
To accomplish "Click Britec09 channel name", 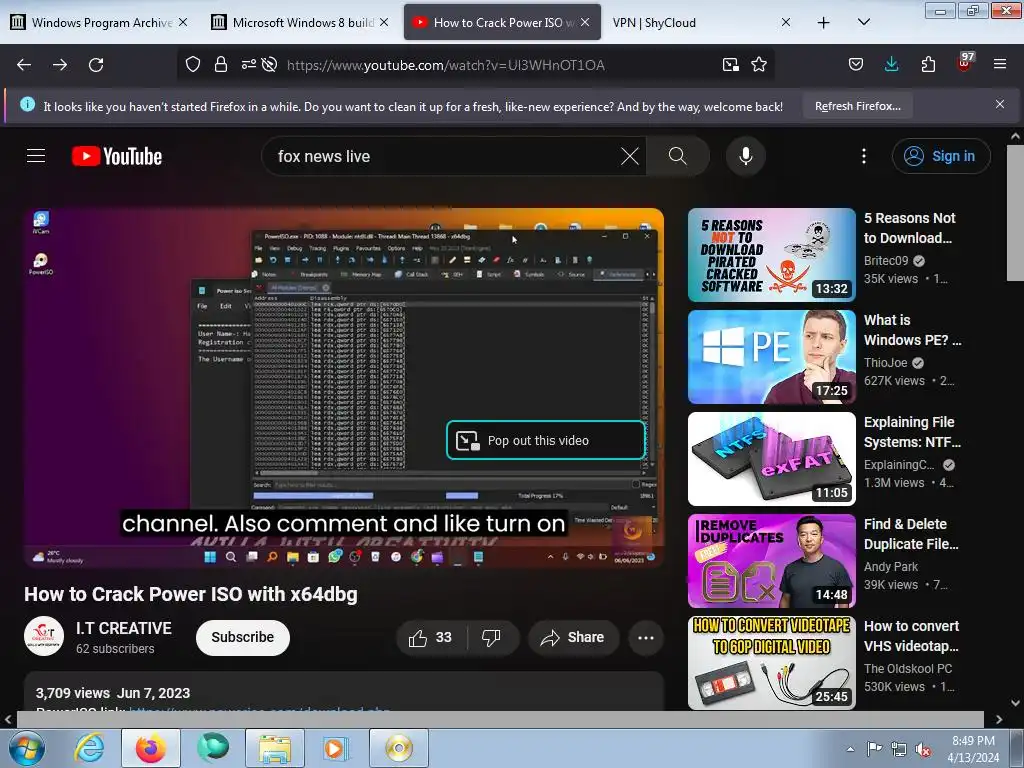I will click(886, 261).
